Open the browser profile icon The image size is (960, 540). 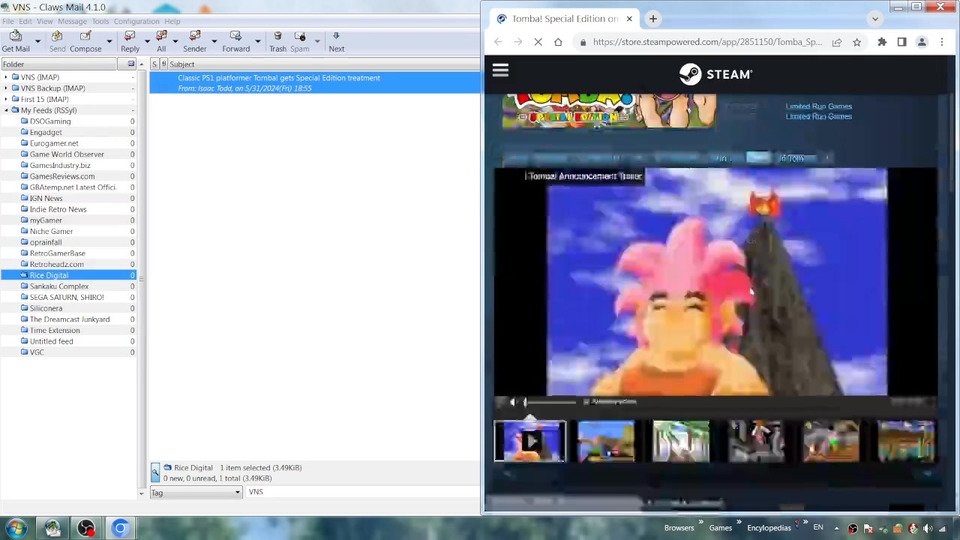(x=921, y=42)
